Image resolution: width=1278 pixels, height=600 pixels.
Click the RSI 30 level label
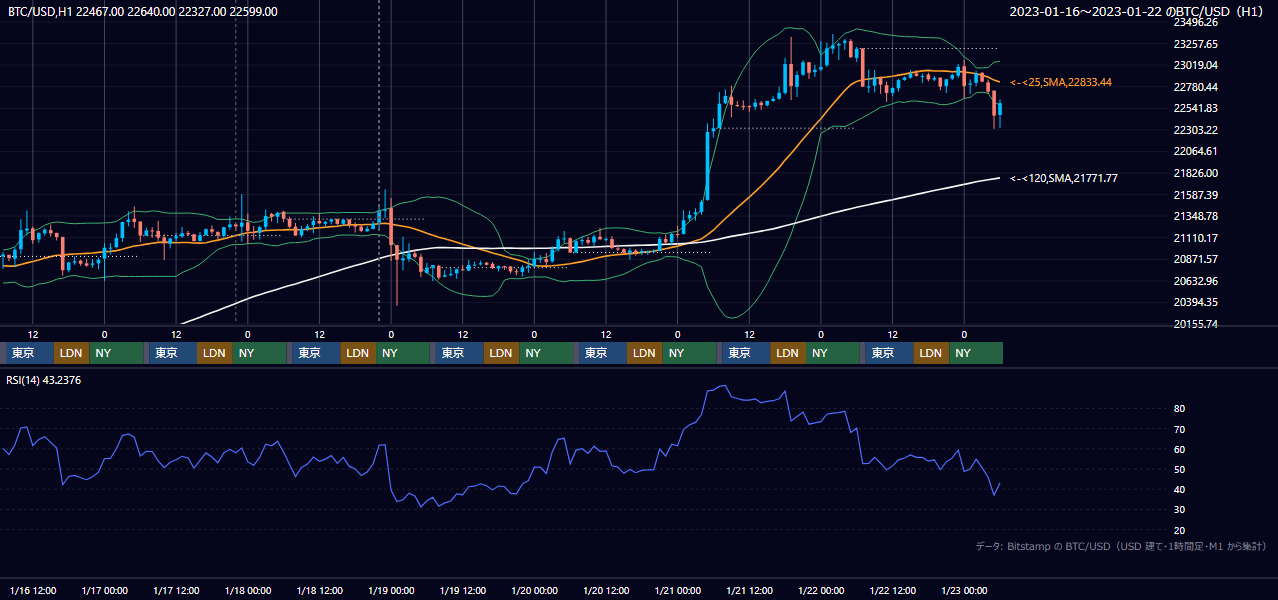(x=1179, y=510)
